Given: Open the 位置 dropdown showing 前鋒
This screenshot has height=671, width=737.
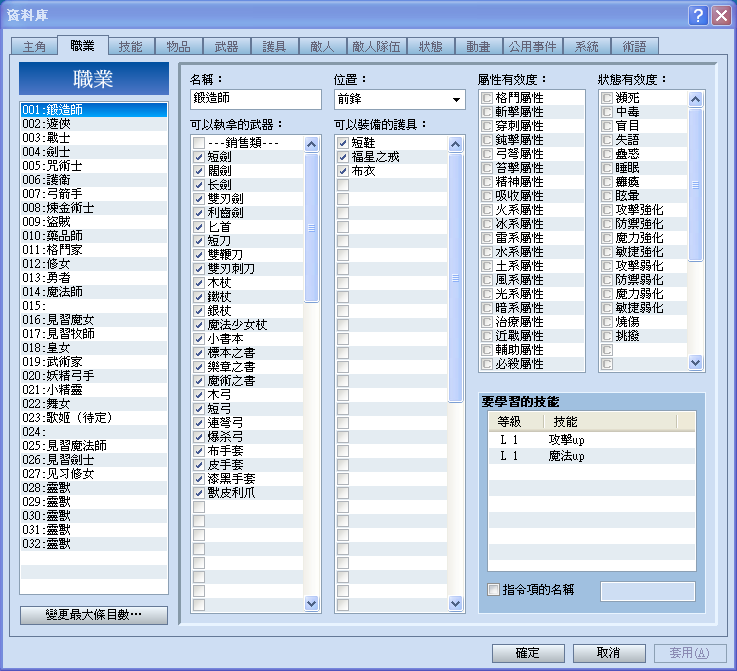Looking at the screenshot, I should click(x=400, y=99).
